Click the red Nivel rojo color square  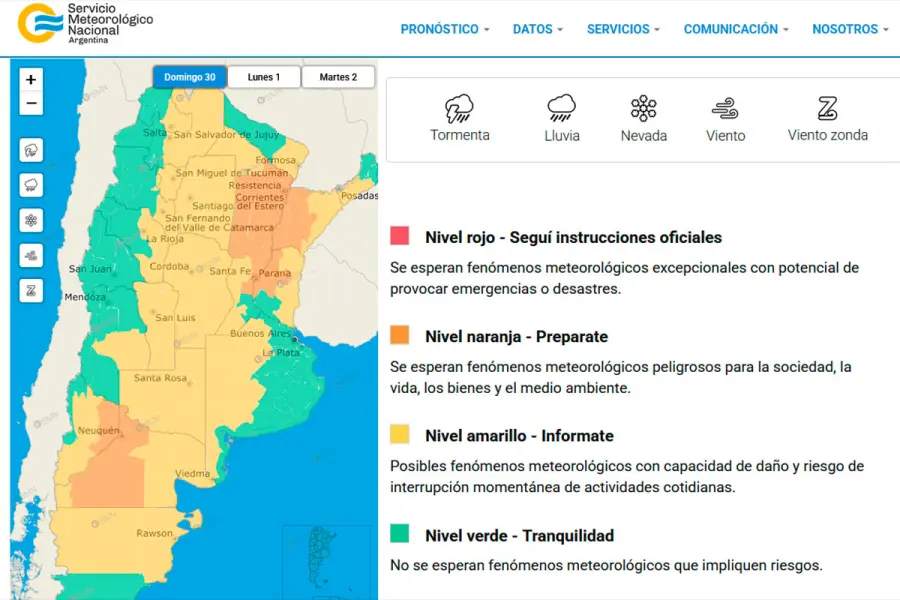pos(400,236)
